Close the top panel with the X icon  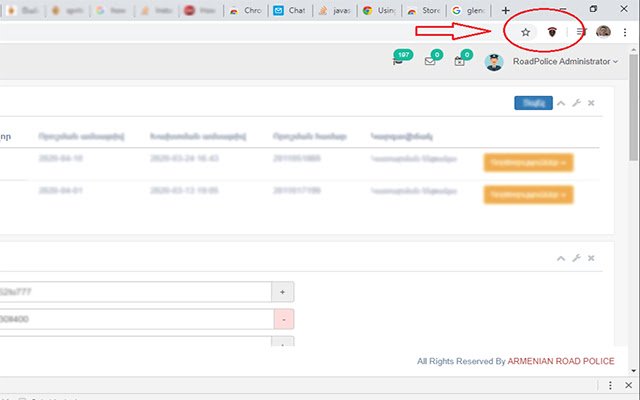pos(591,103)
